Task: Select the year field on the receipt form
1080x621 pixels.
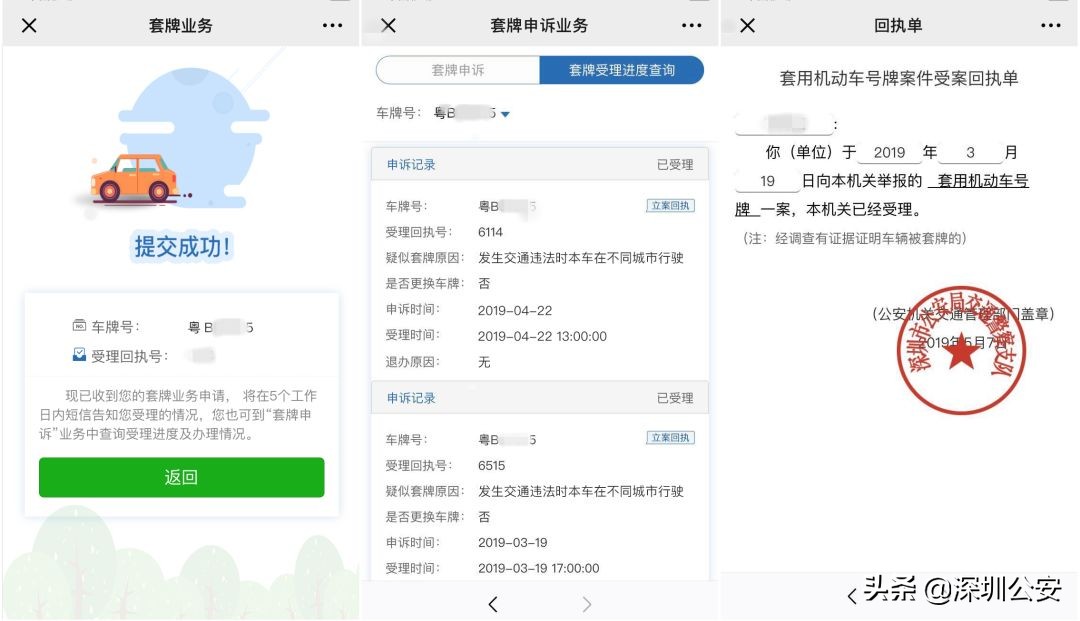Action: (x=889, y=153)
